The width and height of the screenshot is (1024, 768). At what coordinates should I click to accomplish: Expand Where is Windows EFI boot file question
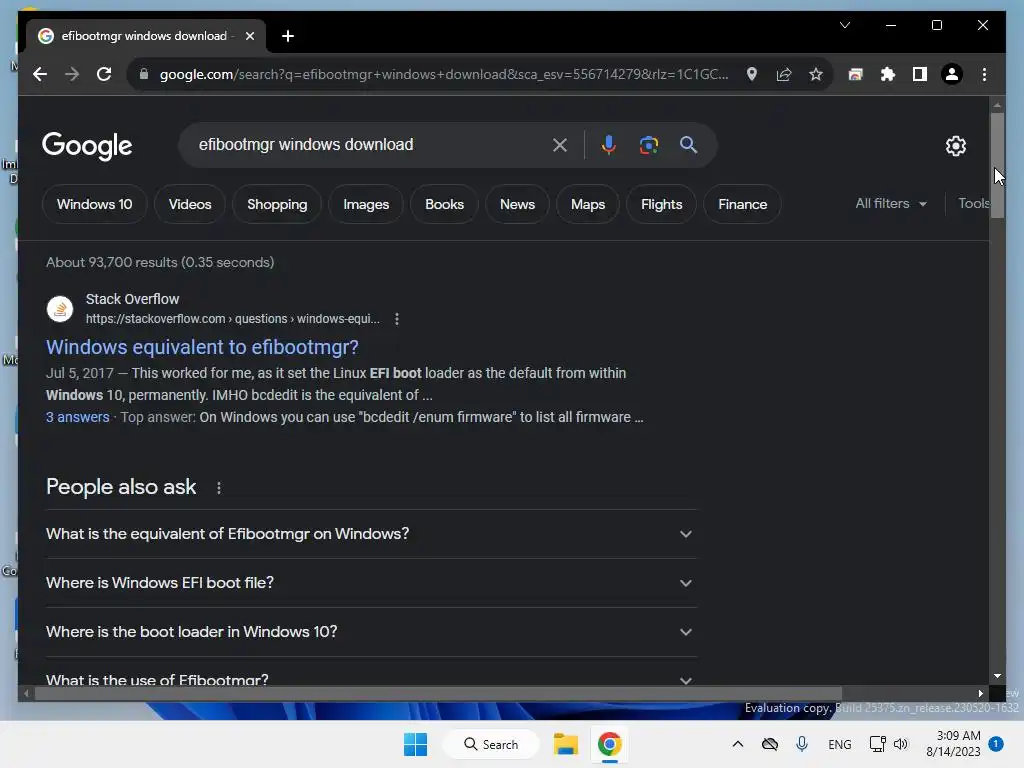click(x=371, y=583)
